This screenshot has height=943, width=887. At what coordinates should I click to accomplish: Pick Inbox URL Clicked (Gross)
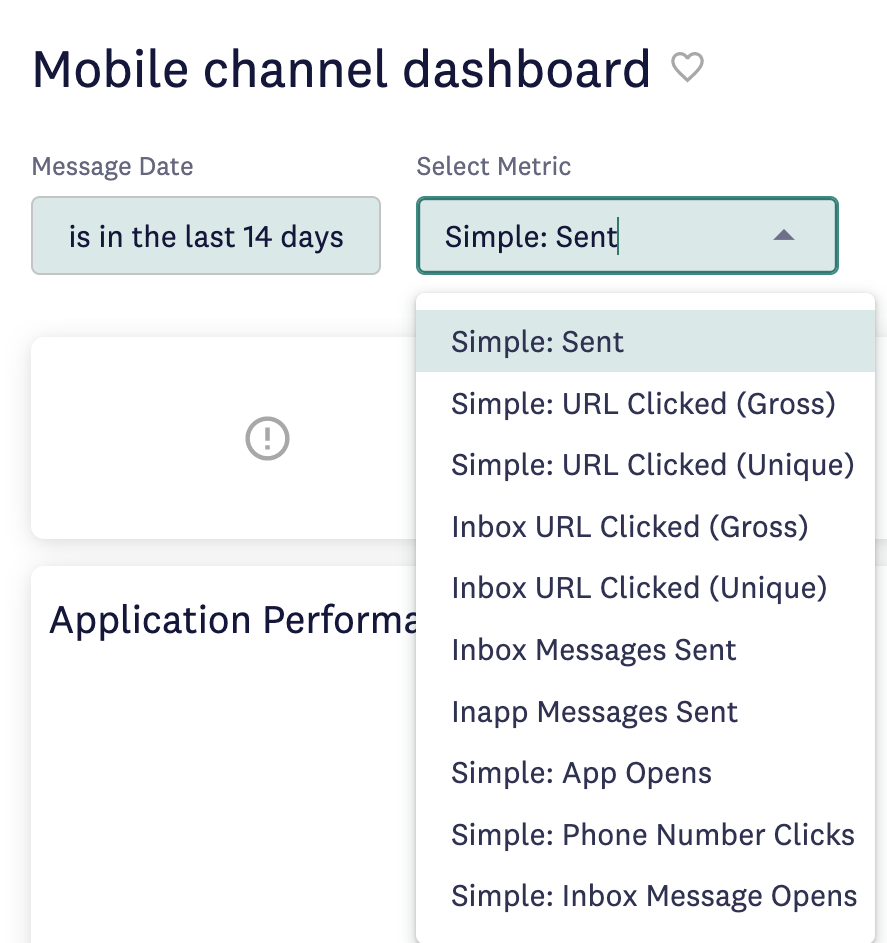click(x=645, y=526)
